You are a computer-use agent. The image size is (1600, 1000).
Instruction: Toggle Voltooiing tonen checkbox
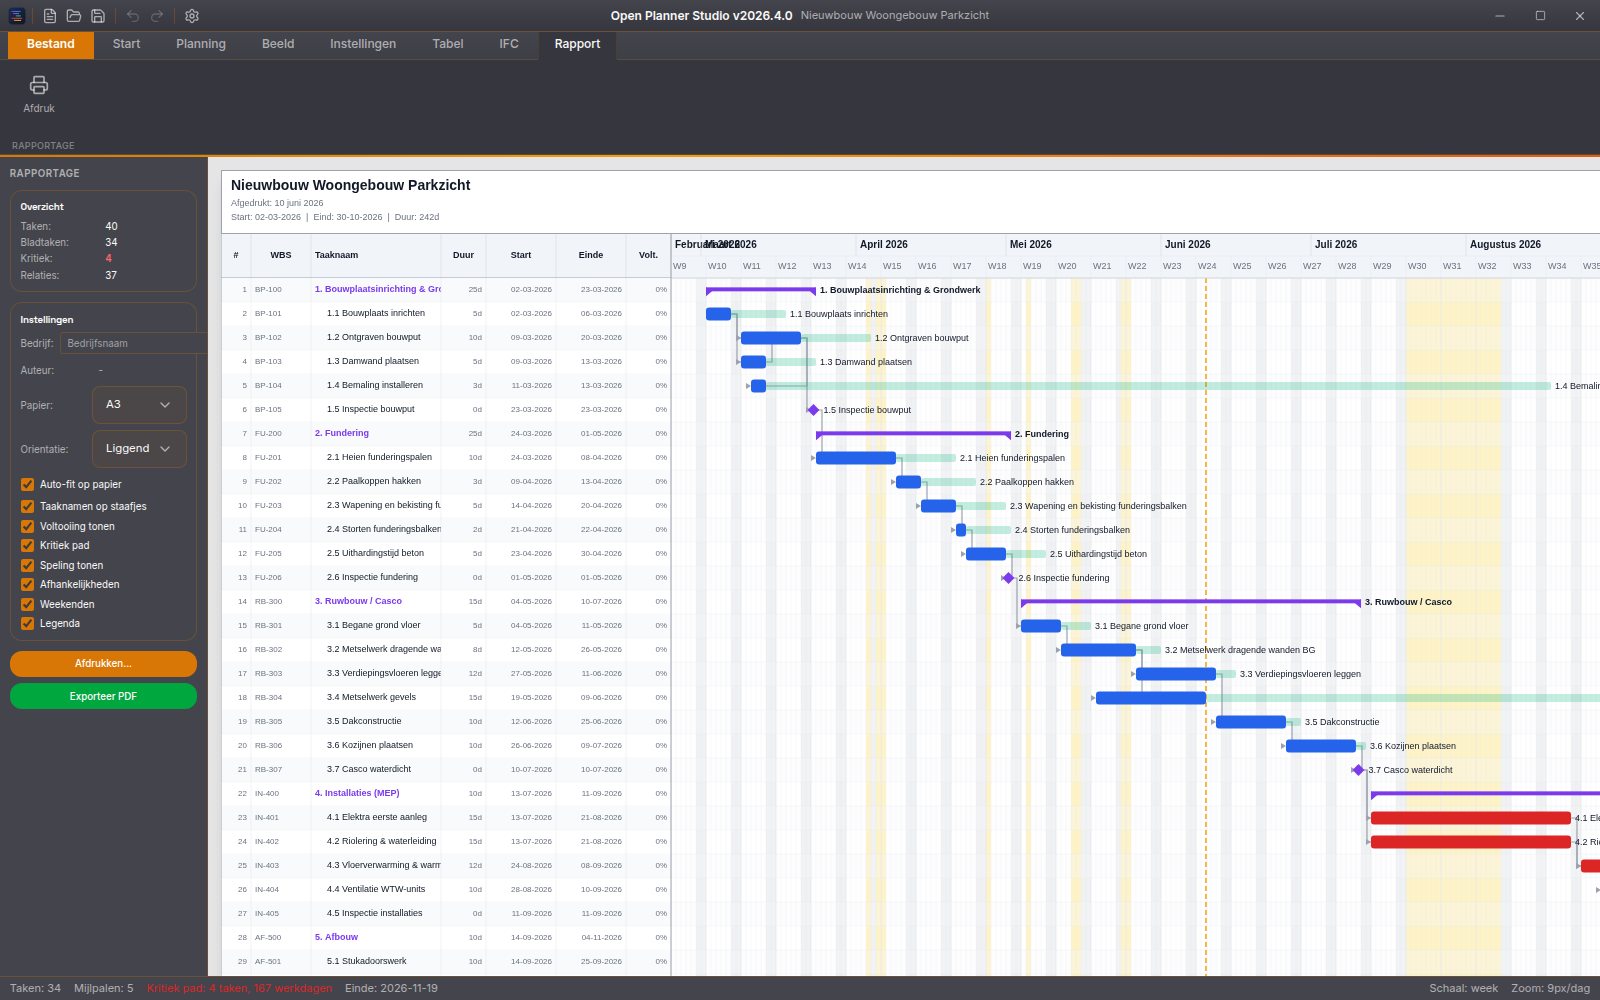point(28,526)
